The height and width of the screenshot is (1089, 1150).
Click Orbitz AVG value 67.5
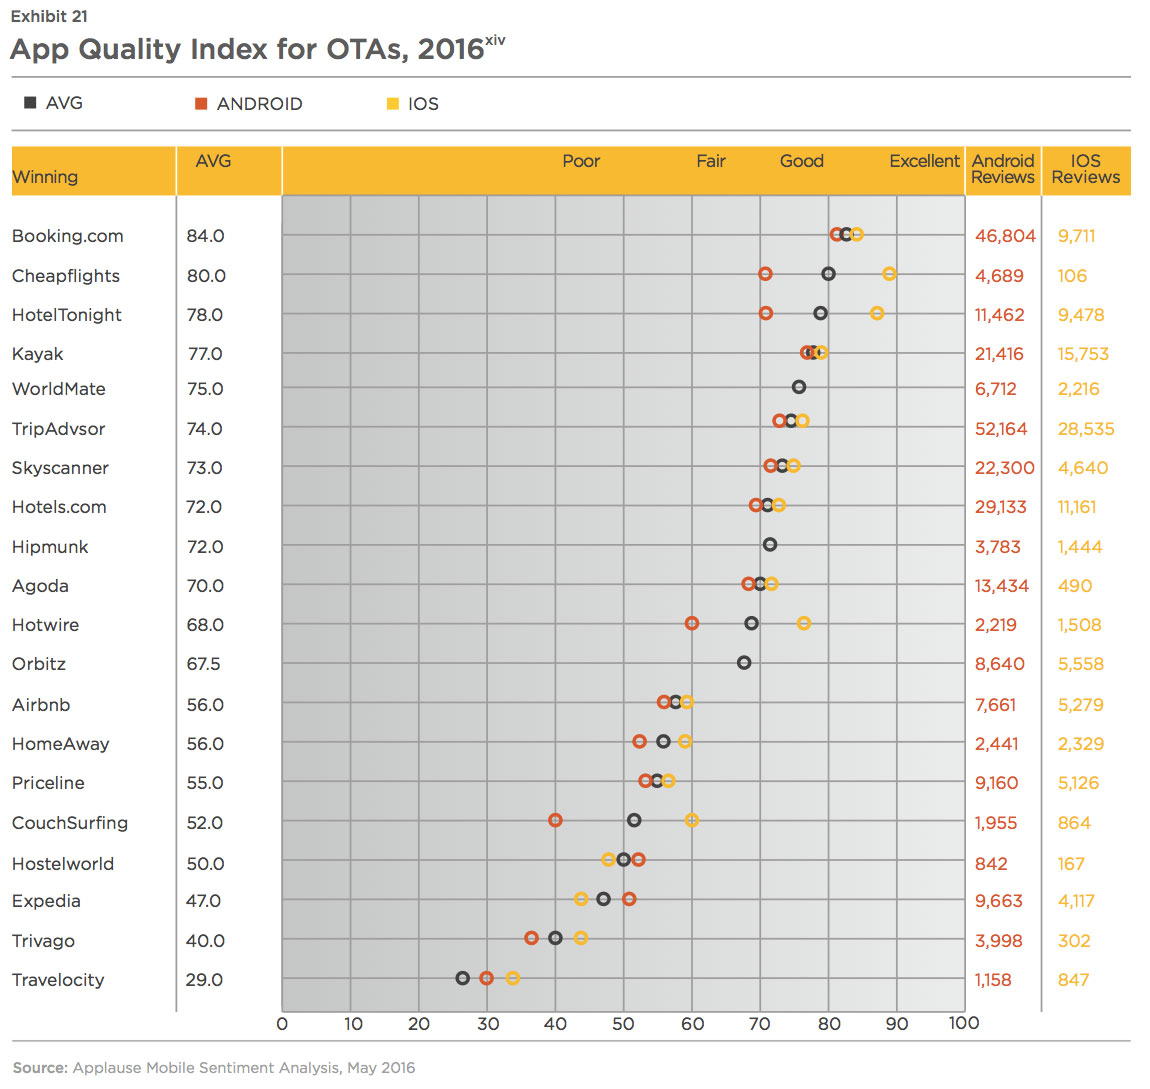[x=203, y=664]
